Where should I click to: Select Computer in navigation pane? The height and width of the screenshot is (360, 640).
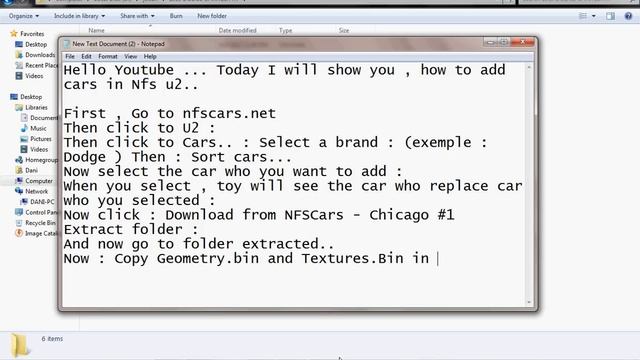(x=39, y=181)
